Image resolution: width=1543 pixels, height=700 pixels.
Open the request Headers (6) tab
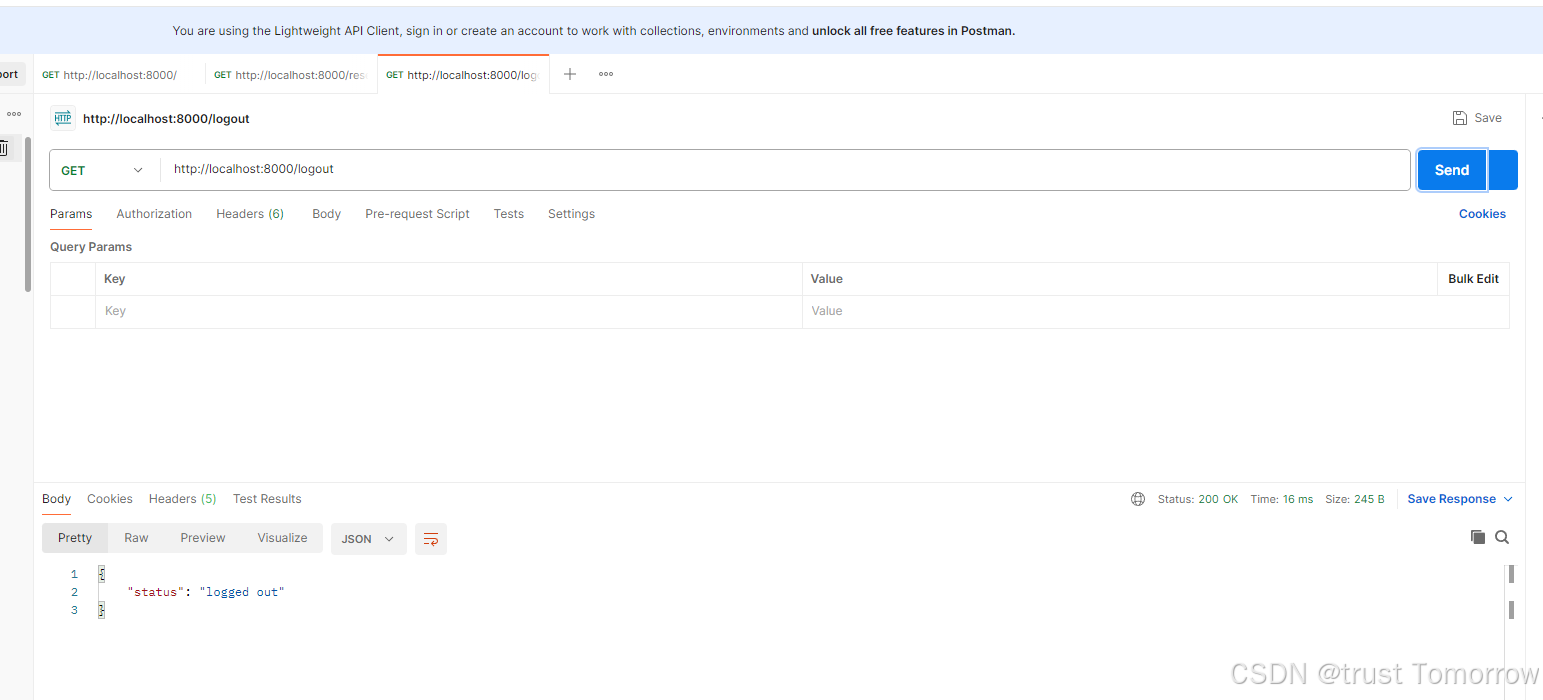[250, 214]
